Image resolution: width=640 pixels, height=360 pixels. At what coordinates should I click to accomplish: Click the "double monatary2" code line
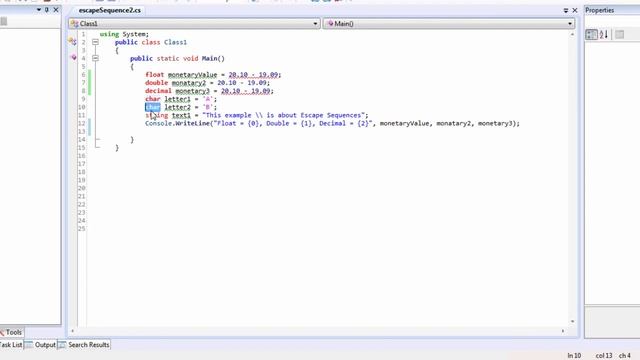point(207,83)
